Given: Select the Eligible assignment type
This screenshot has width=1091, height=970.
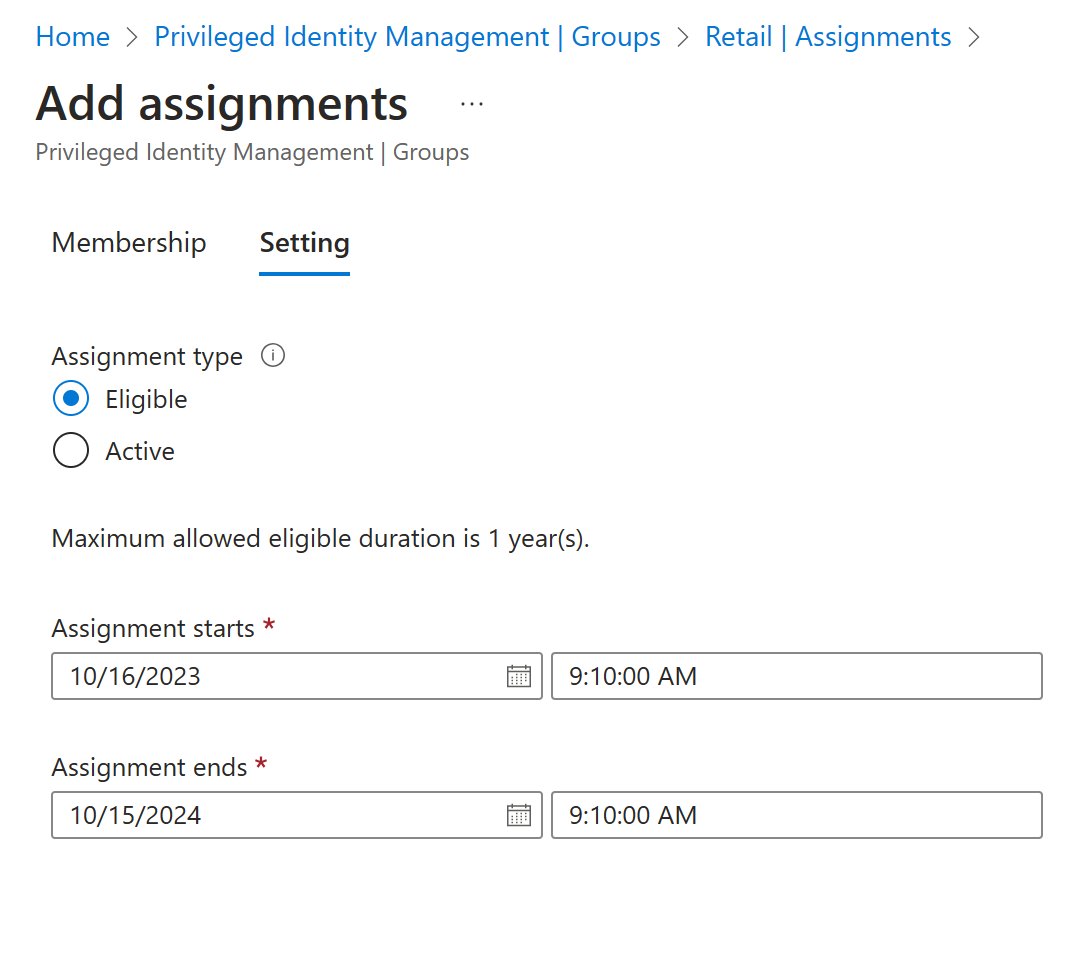Looking at the screenshot, I should (71, 399).
